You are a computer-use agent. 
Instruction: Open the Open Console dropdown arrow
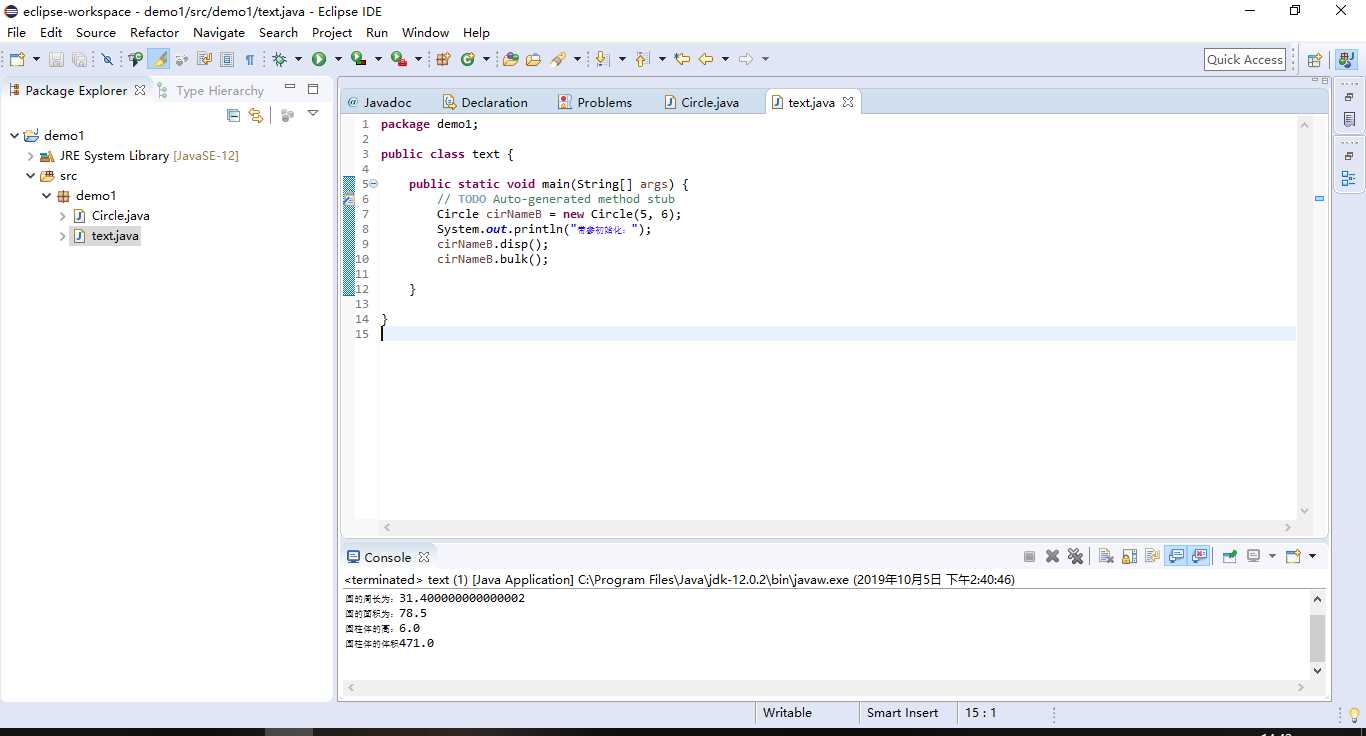[1312, 557]
